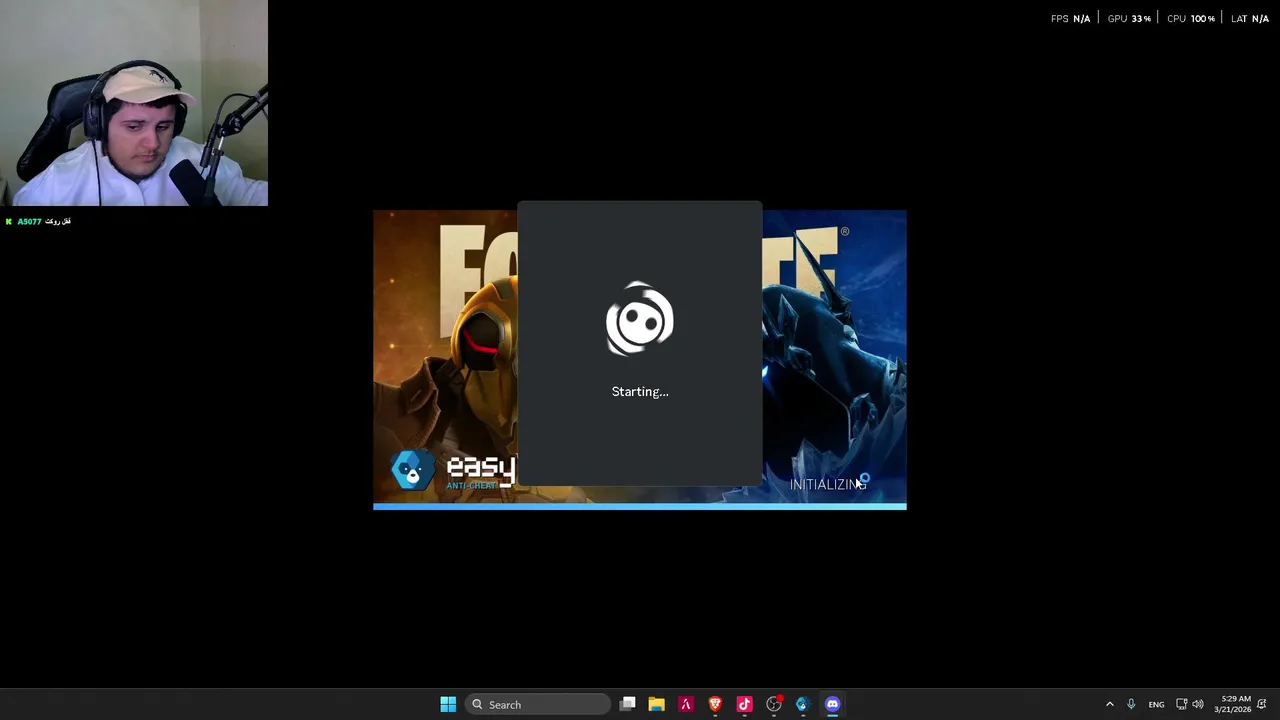Click the FPS N/A overlay readout
The image size is (1280, 720).
pyautogui.click(x=1070, y=18)
